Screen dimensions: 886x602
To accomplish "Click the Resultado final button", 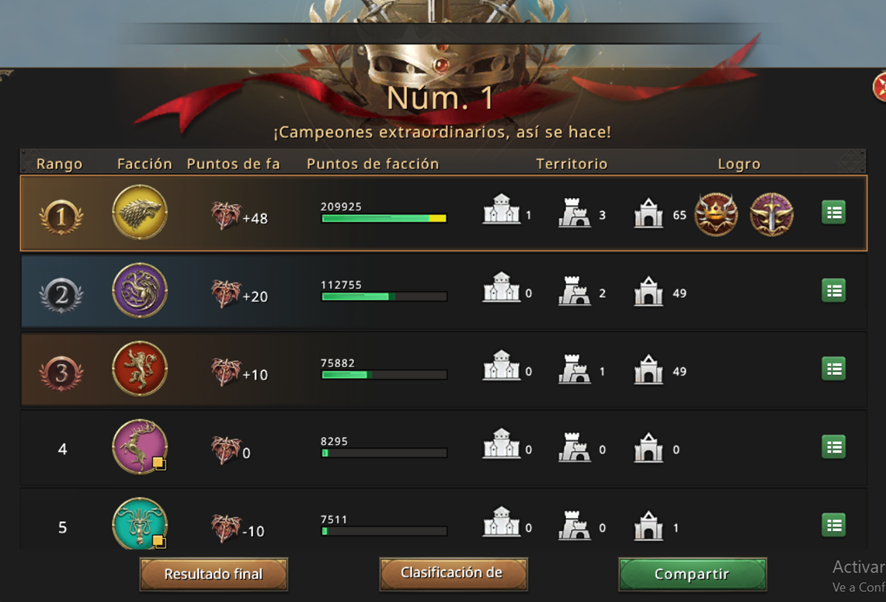I will (x=214, y=574).
